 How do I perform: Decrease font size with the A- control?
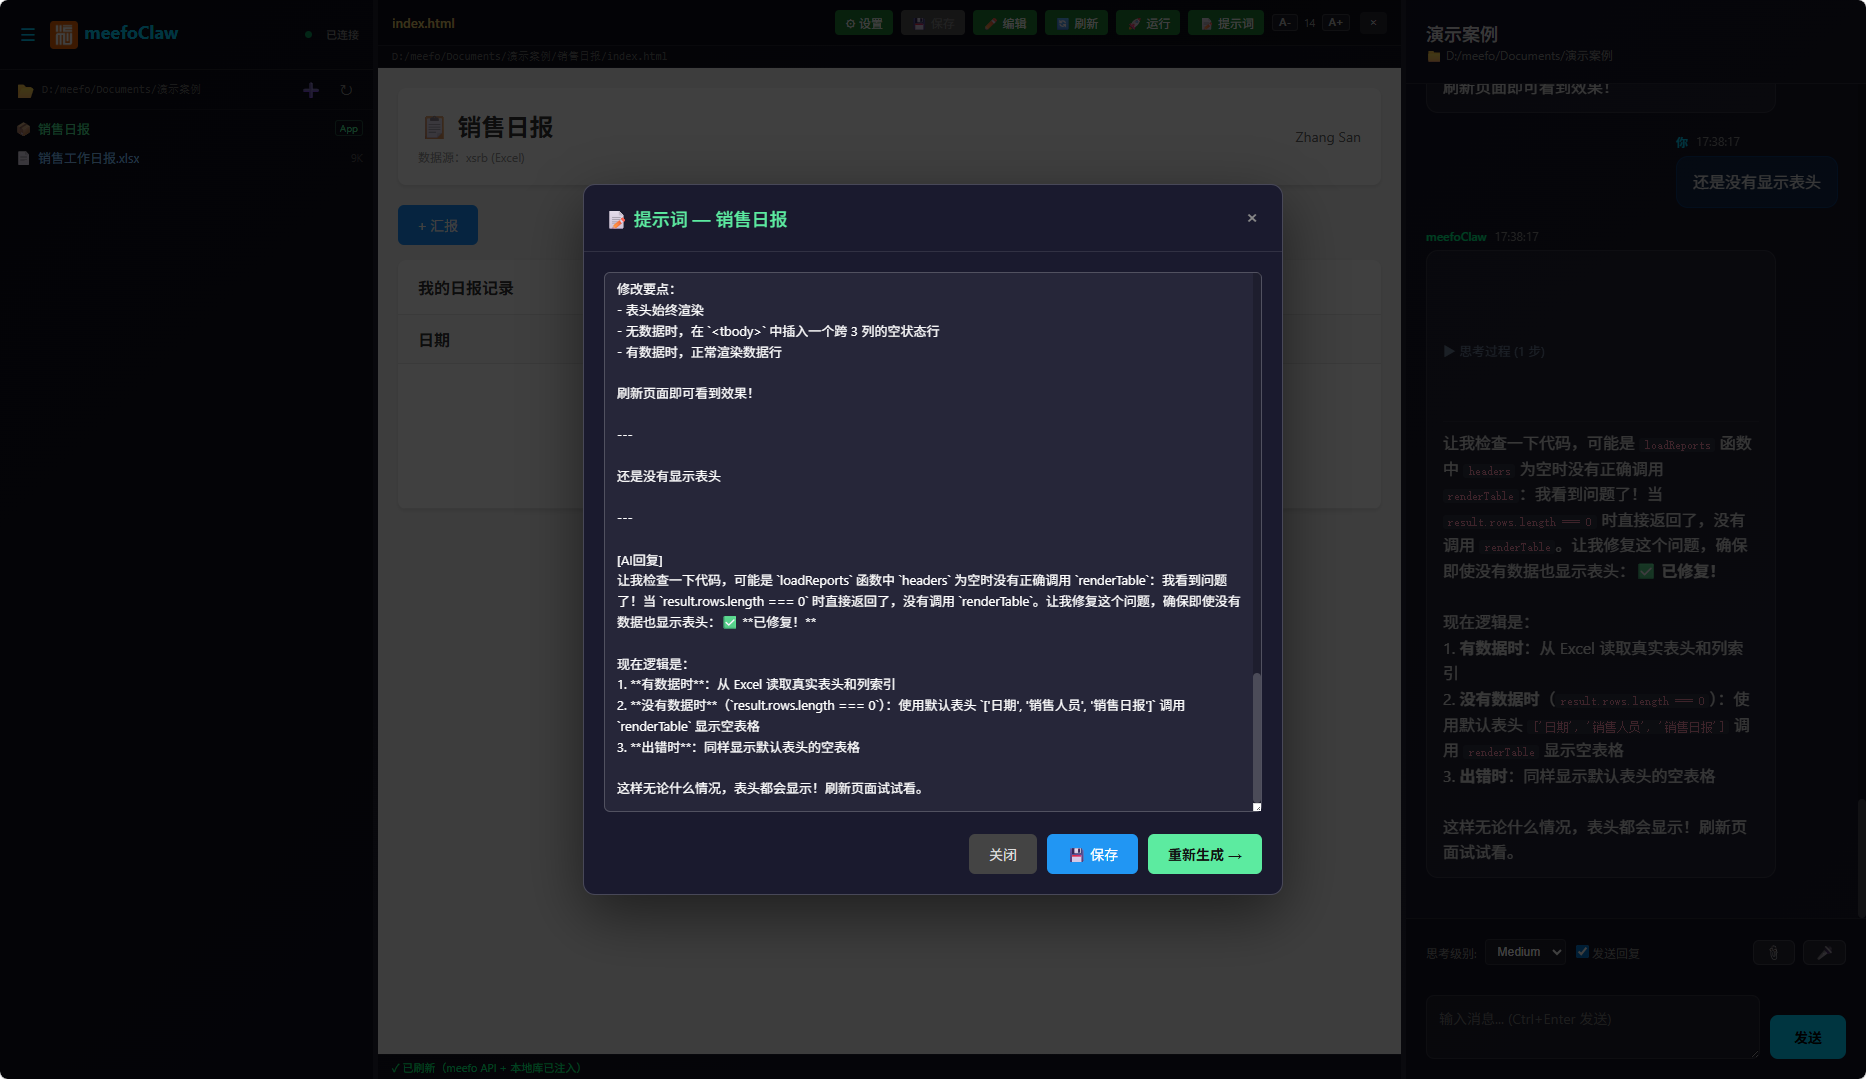(1284, 21)
